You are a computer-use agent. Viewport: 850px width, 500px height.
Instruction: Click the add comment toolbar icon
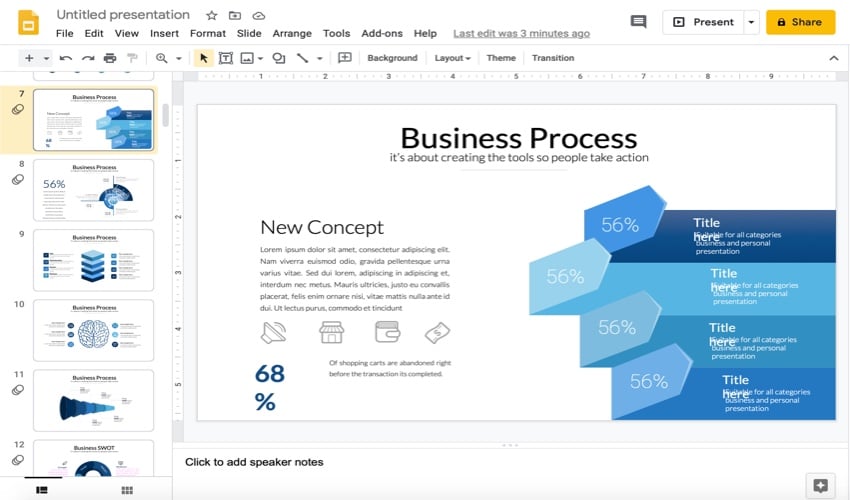[345, 58]
